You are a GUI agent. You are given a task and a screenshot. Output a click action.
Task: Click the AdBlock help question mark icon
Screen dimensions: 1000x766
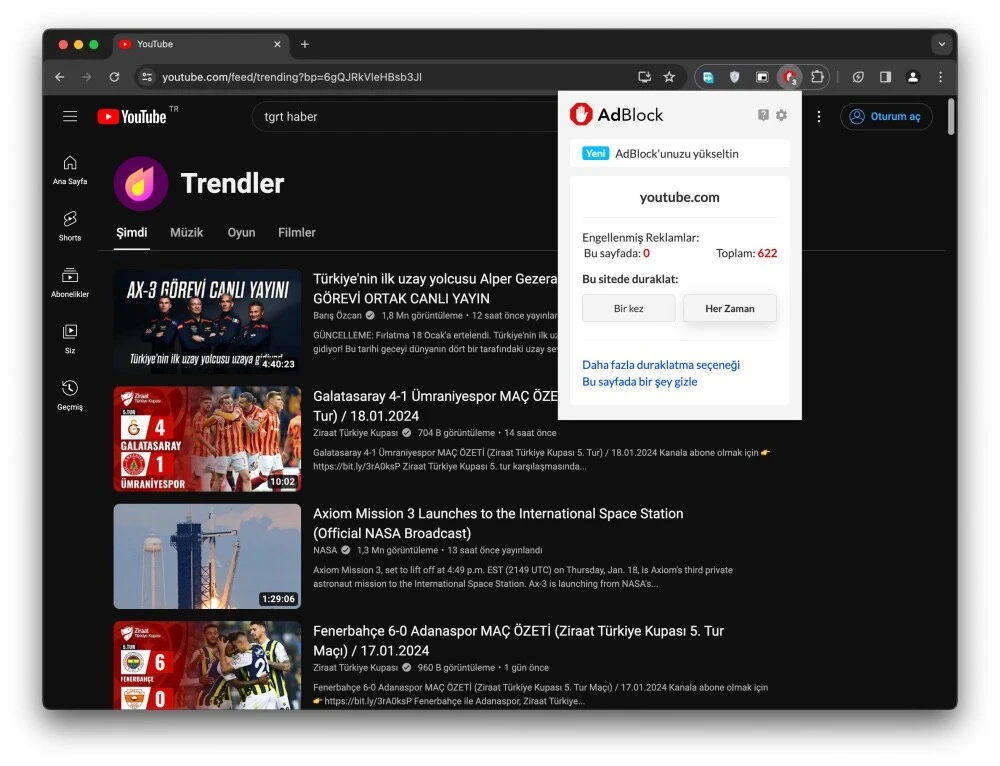point(763,115)
